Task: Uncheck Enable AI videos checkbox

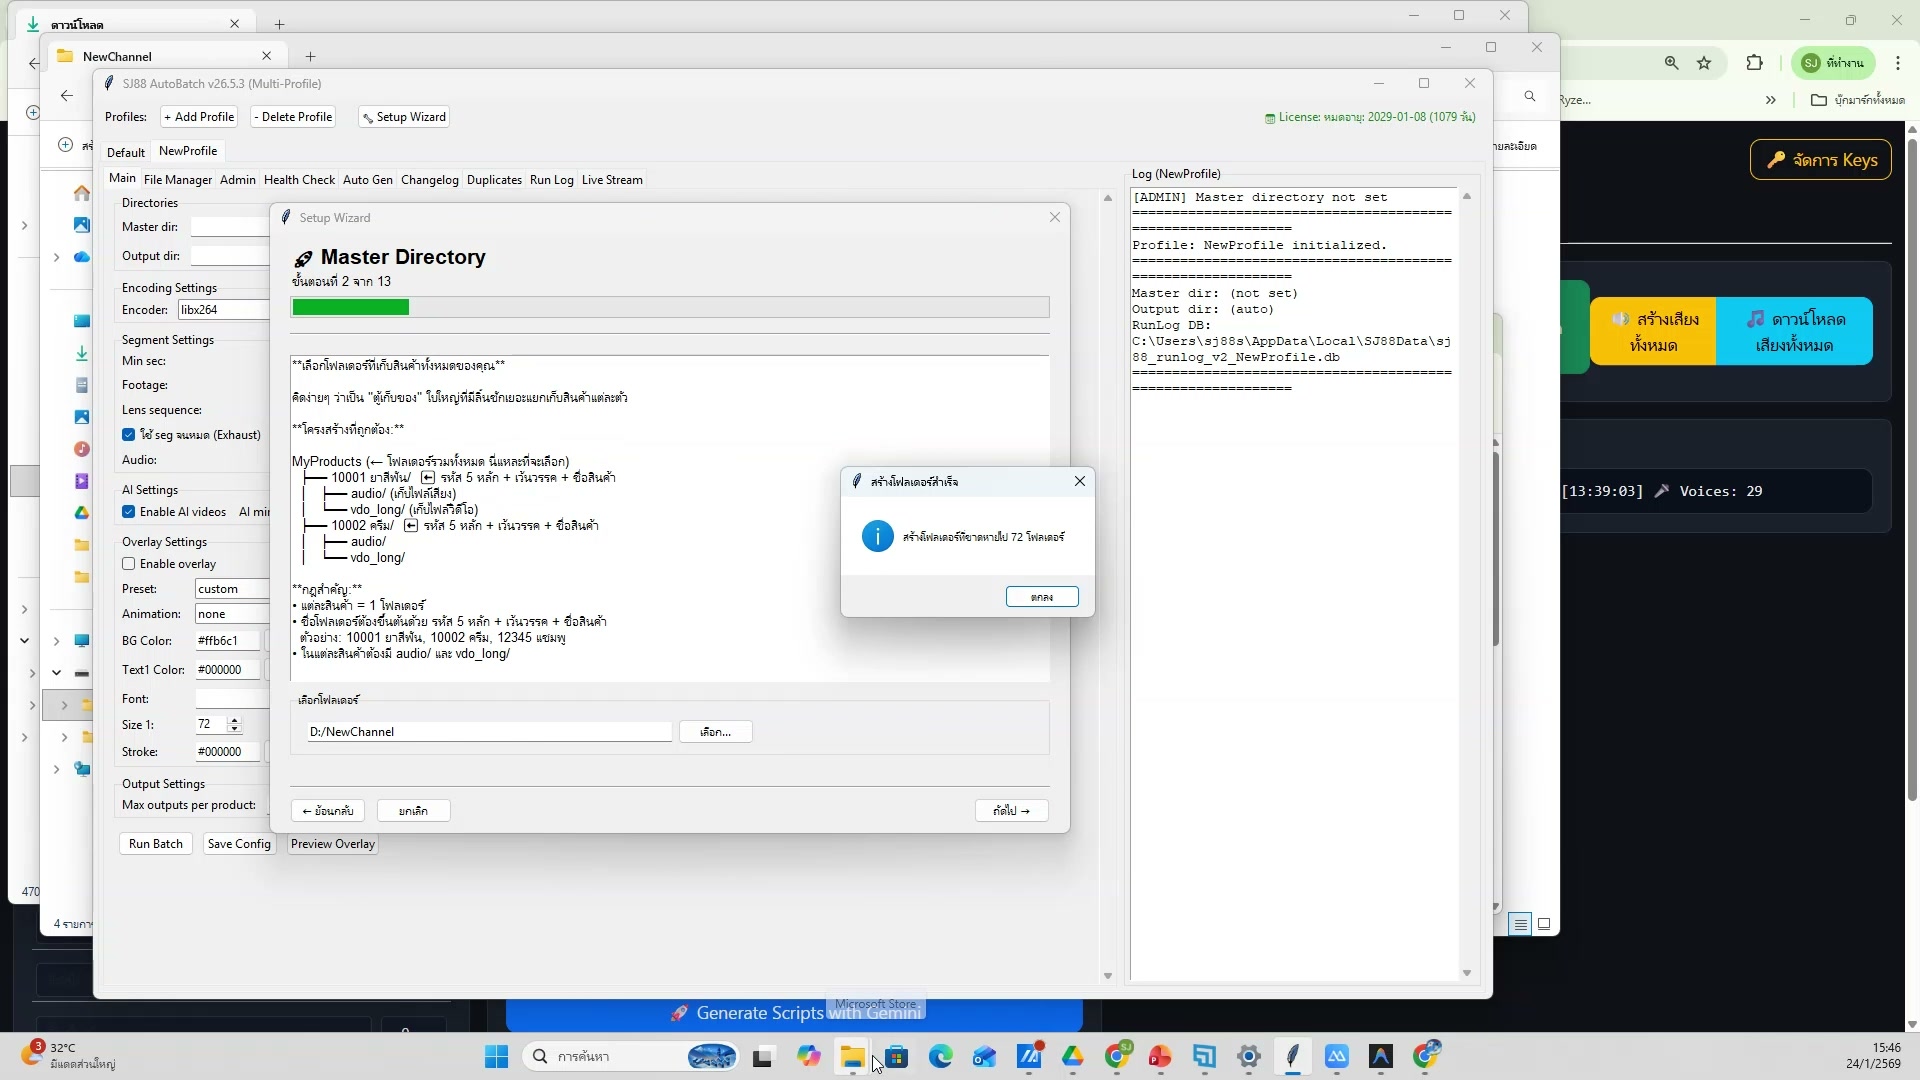Action: click(x=129, y=512)
